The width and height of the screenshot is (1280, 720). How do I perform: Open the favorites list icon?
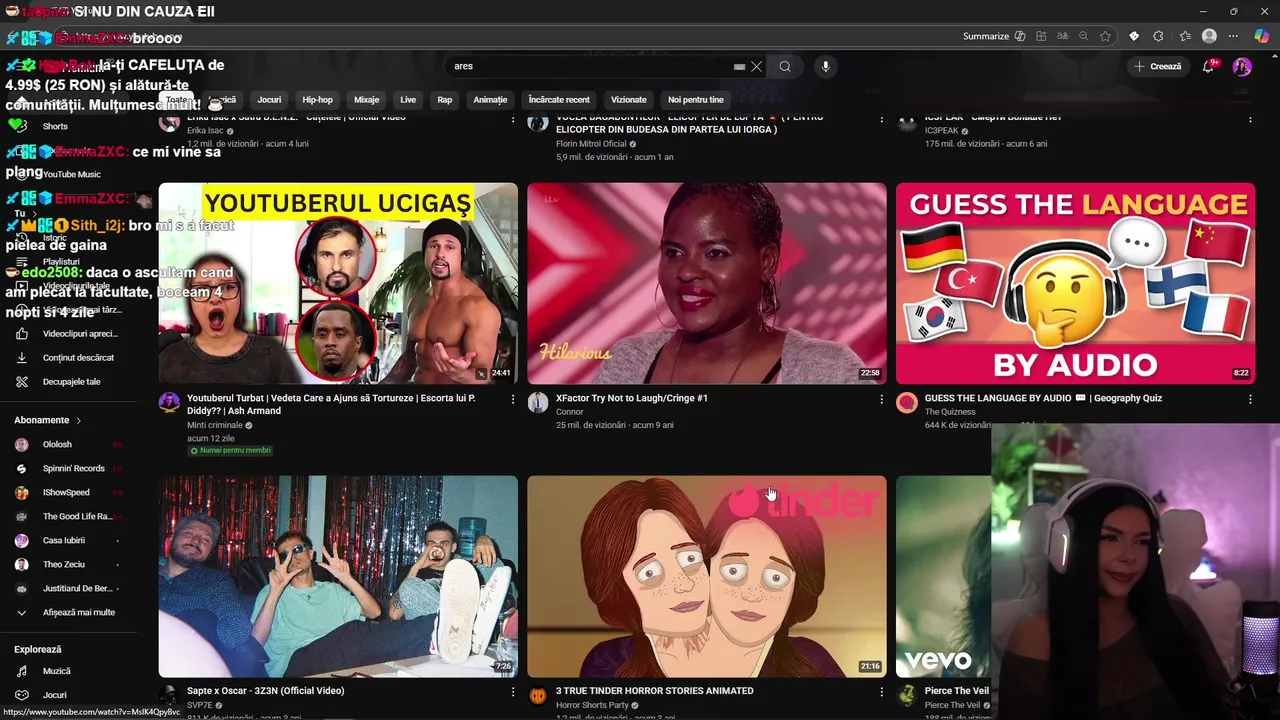coord(1185,36)
